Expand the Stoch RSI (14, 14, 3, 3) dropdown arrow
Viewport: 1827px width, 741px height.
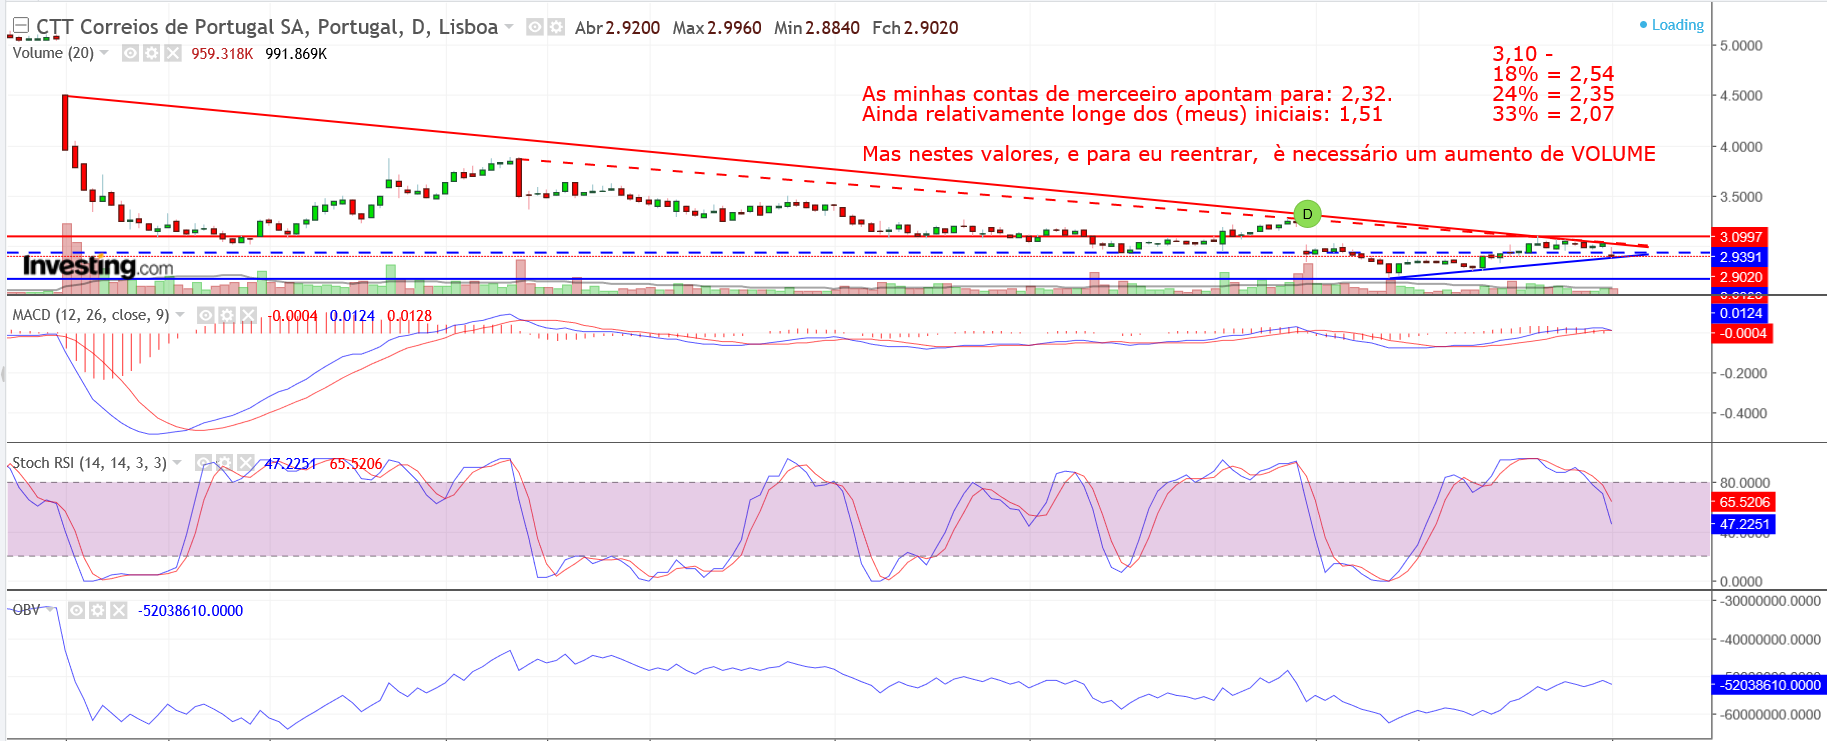click(177, 463)
